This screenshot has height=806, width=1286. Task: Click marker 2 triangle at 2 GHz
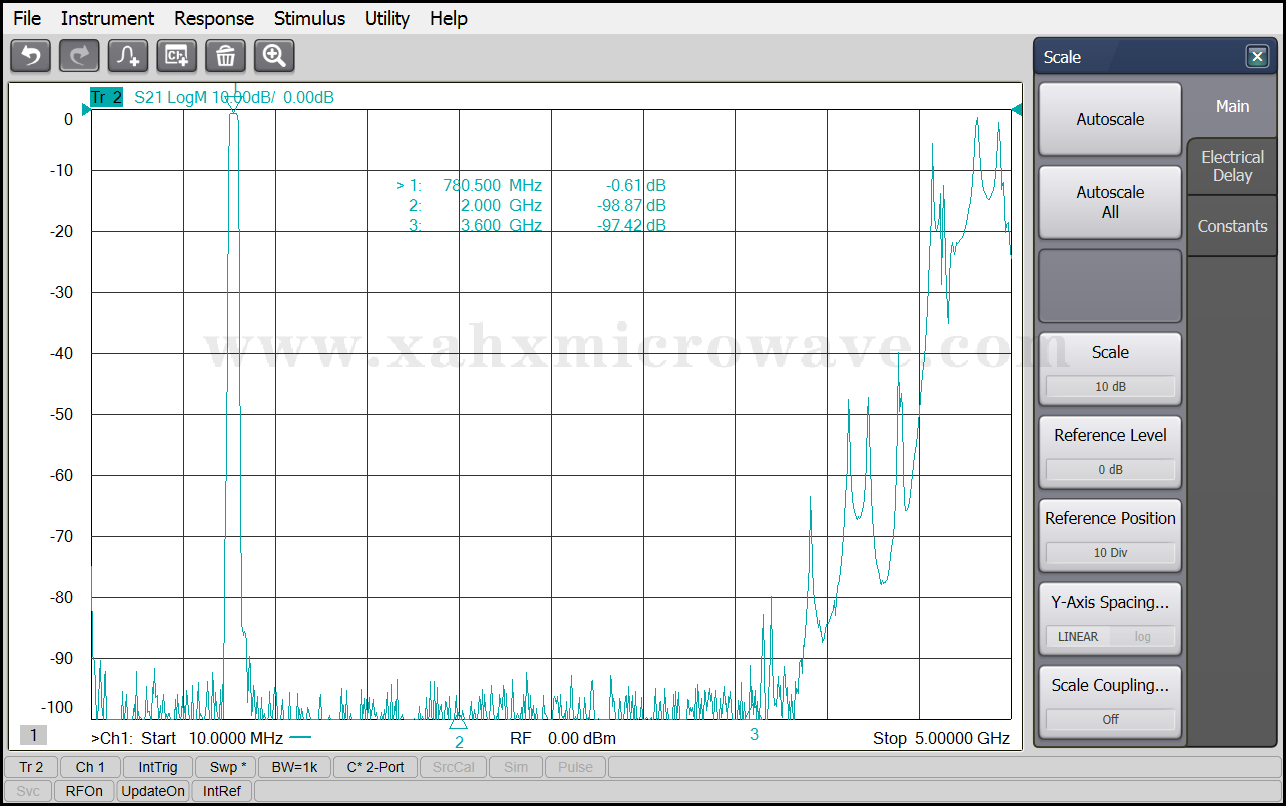459,722
